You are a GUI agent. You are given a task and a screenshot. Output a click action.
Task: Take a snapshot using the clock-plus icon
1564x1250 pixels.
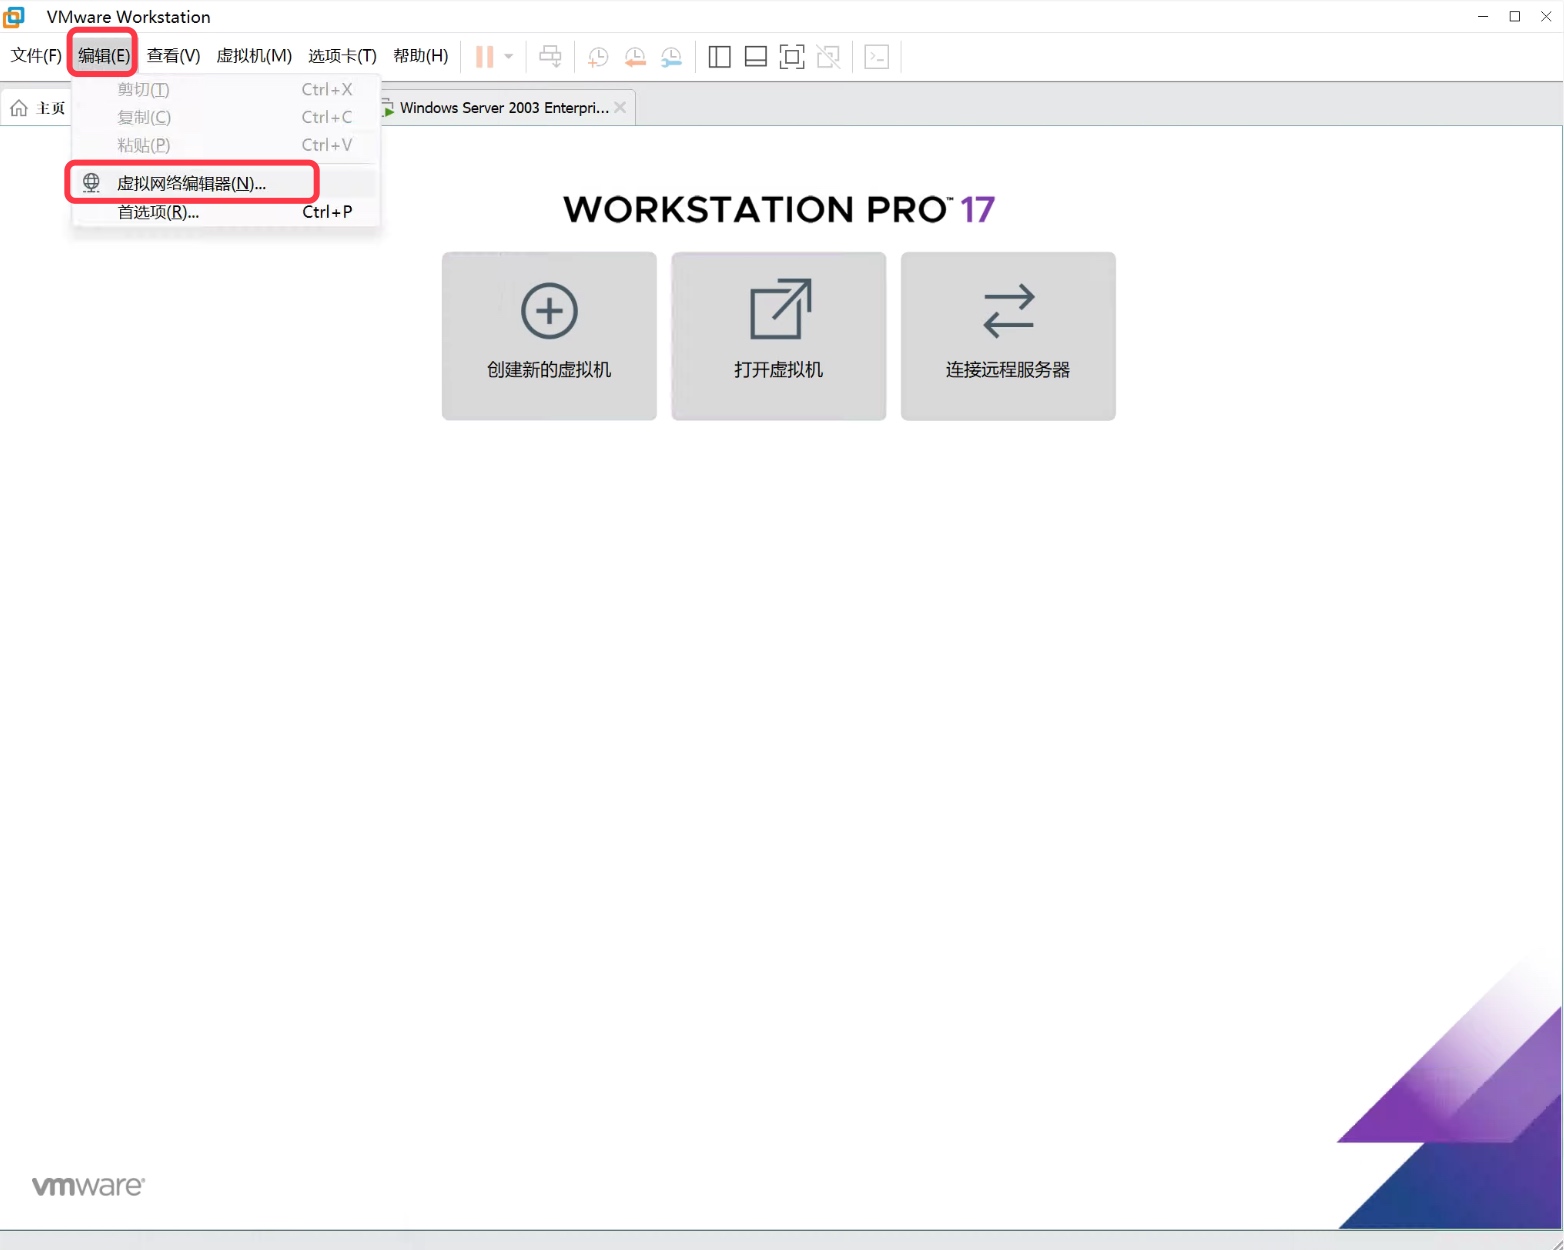coord(598,57)
